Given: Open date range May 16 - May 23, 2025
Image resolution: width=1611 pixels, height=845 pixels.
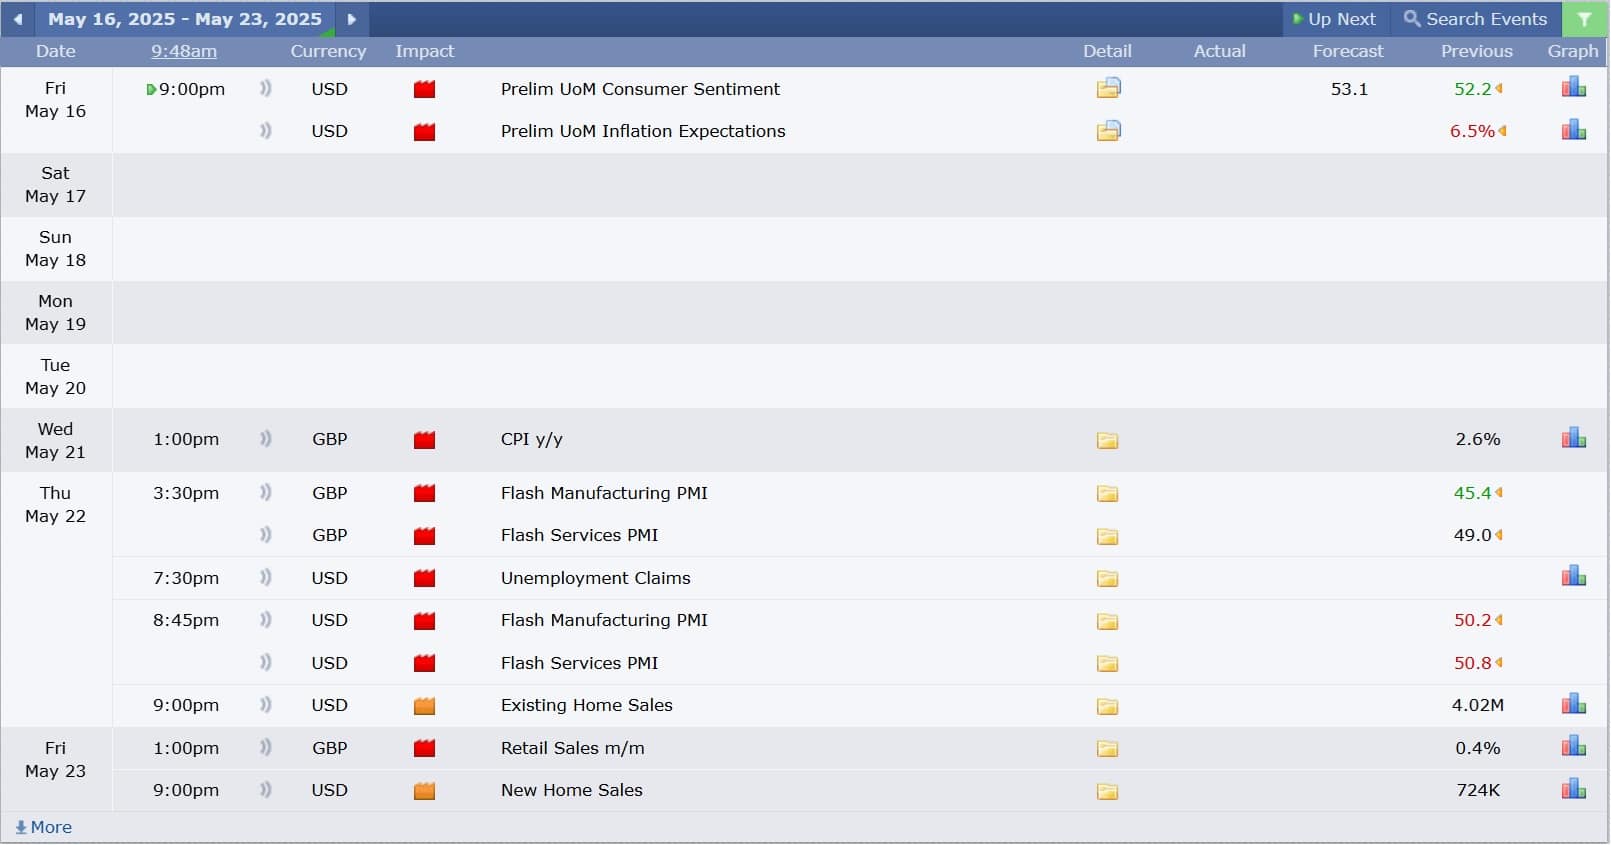Looking at the screenshot, I should [185, 19].
